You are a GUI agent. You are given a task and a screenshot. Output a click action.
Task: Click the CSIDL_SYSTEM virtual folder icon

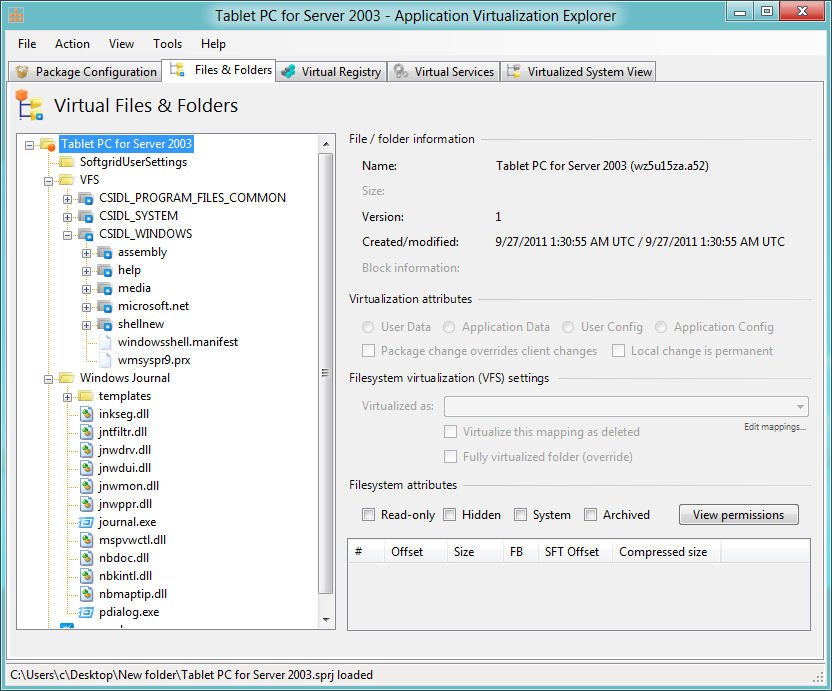click(x=86, y=216)
